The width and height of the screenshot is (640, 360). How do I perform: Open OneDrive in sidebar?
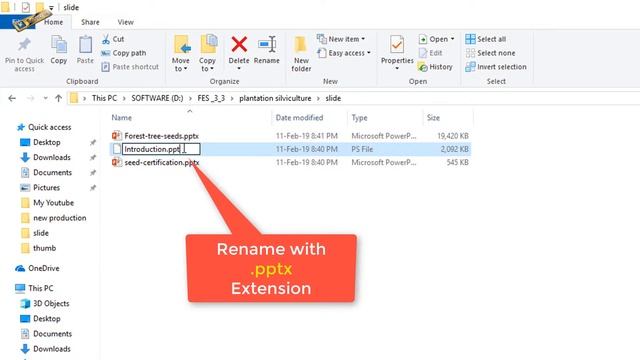click(x=43, y=269)
